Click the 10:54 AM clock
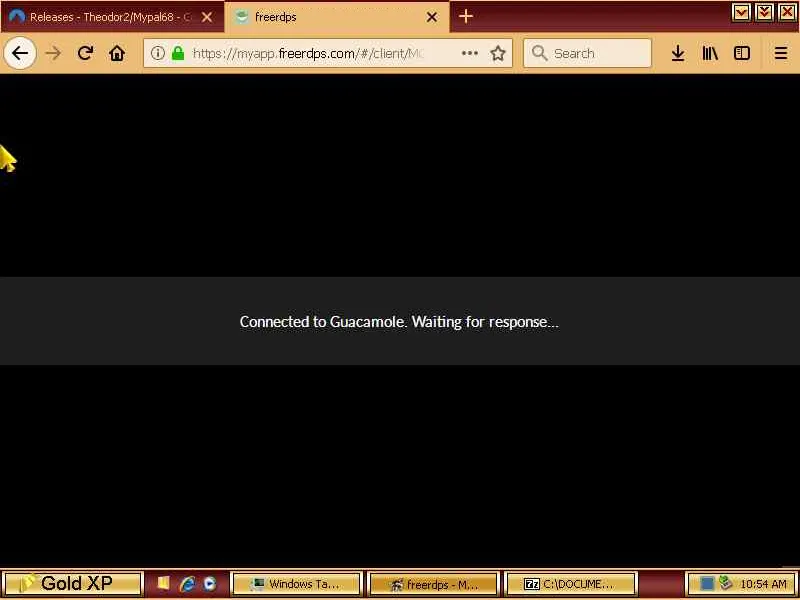 pyautogui.click(x=763, y=584)
